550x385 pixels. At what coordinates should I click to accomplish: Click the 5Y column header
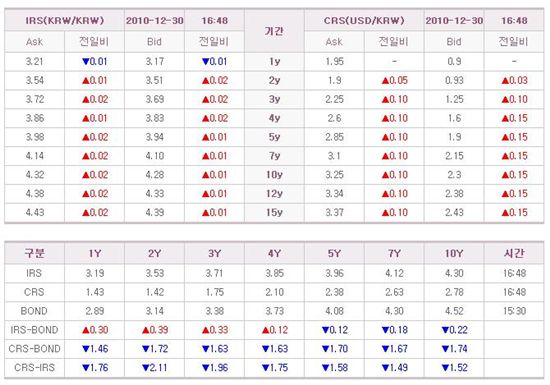[x=334, y=254]
